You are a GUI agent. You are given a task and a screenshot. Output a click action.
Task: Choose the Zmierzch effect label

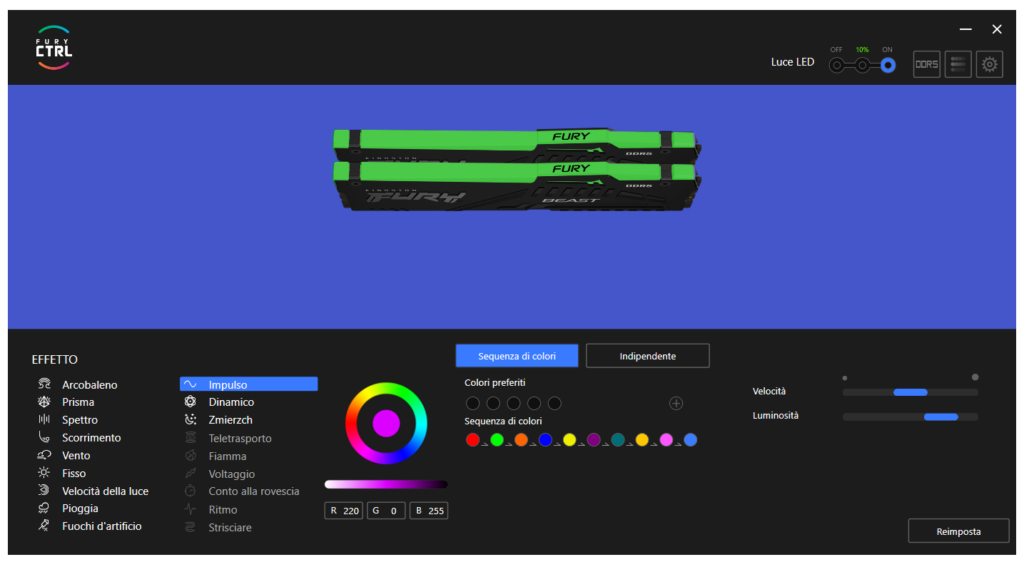230,420
